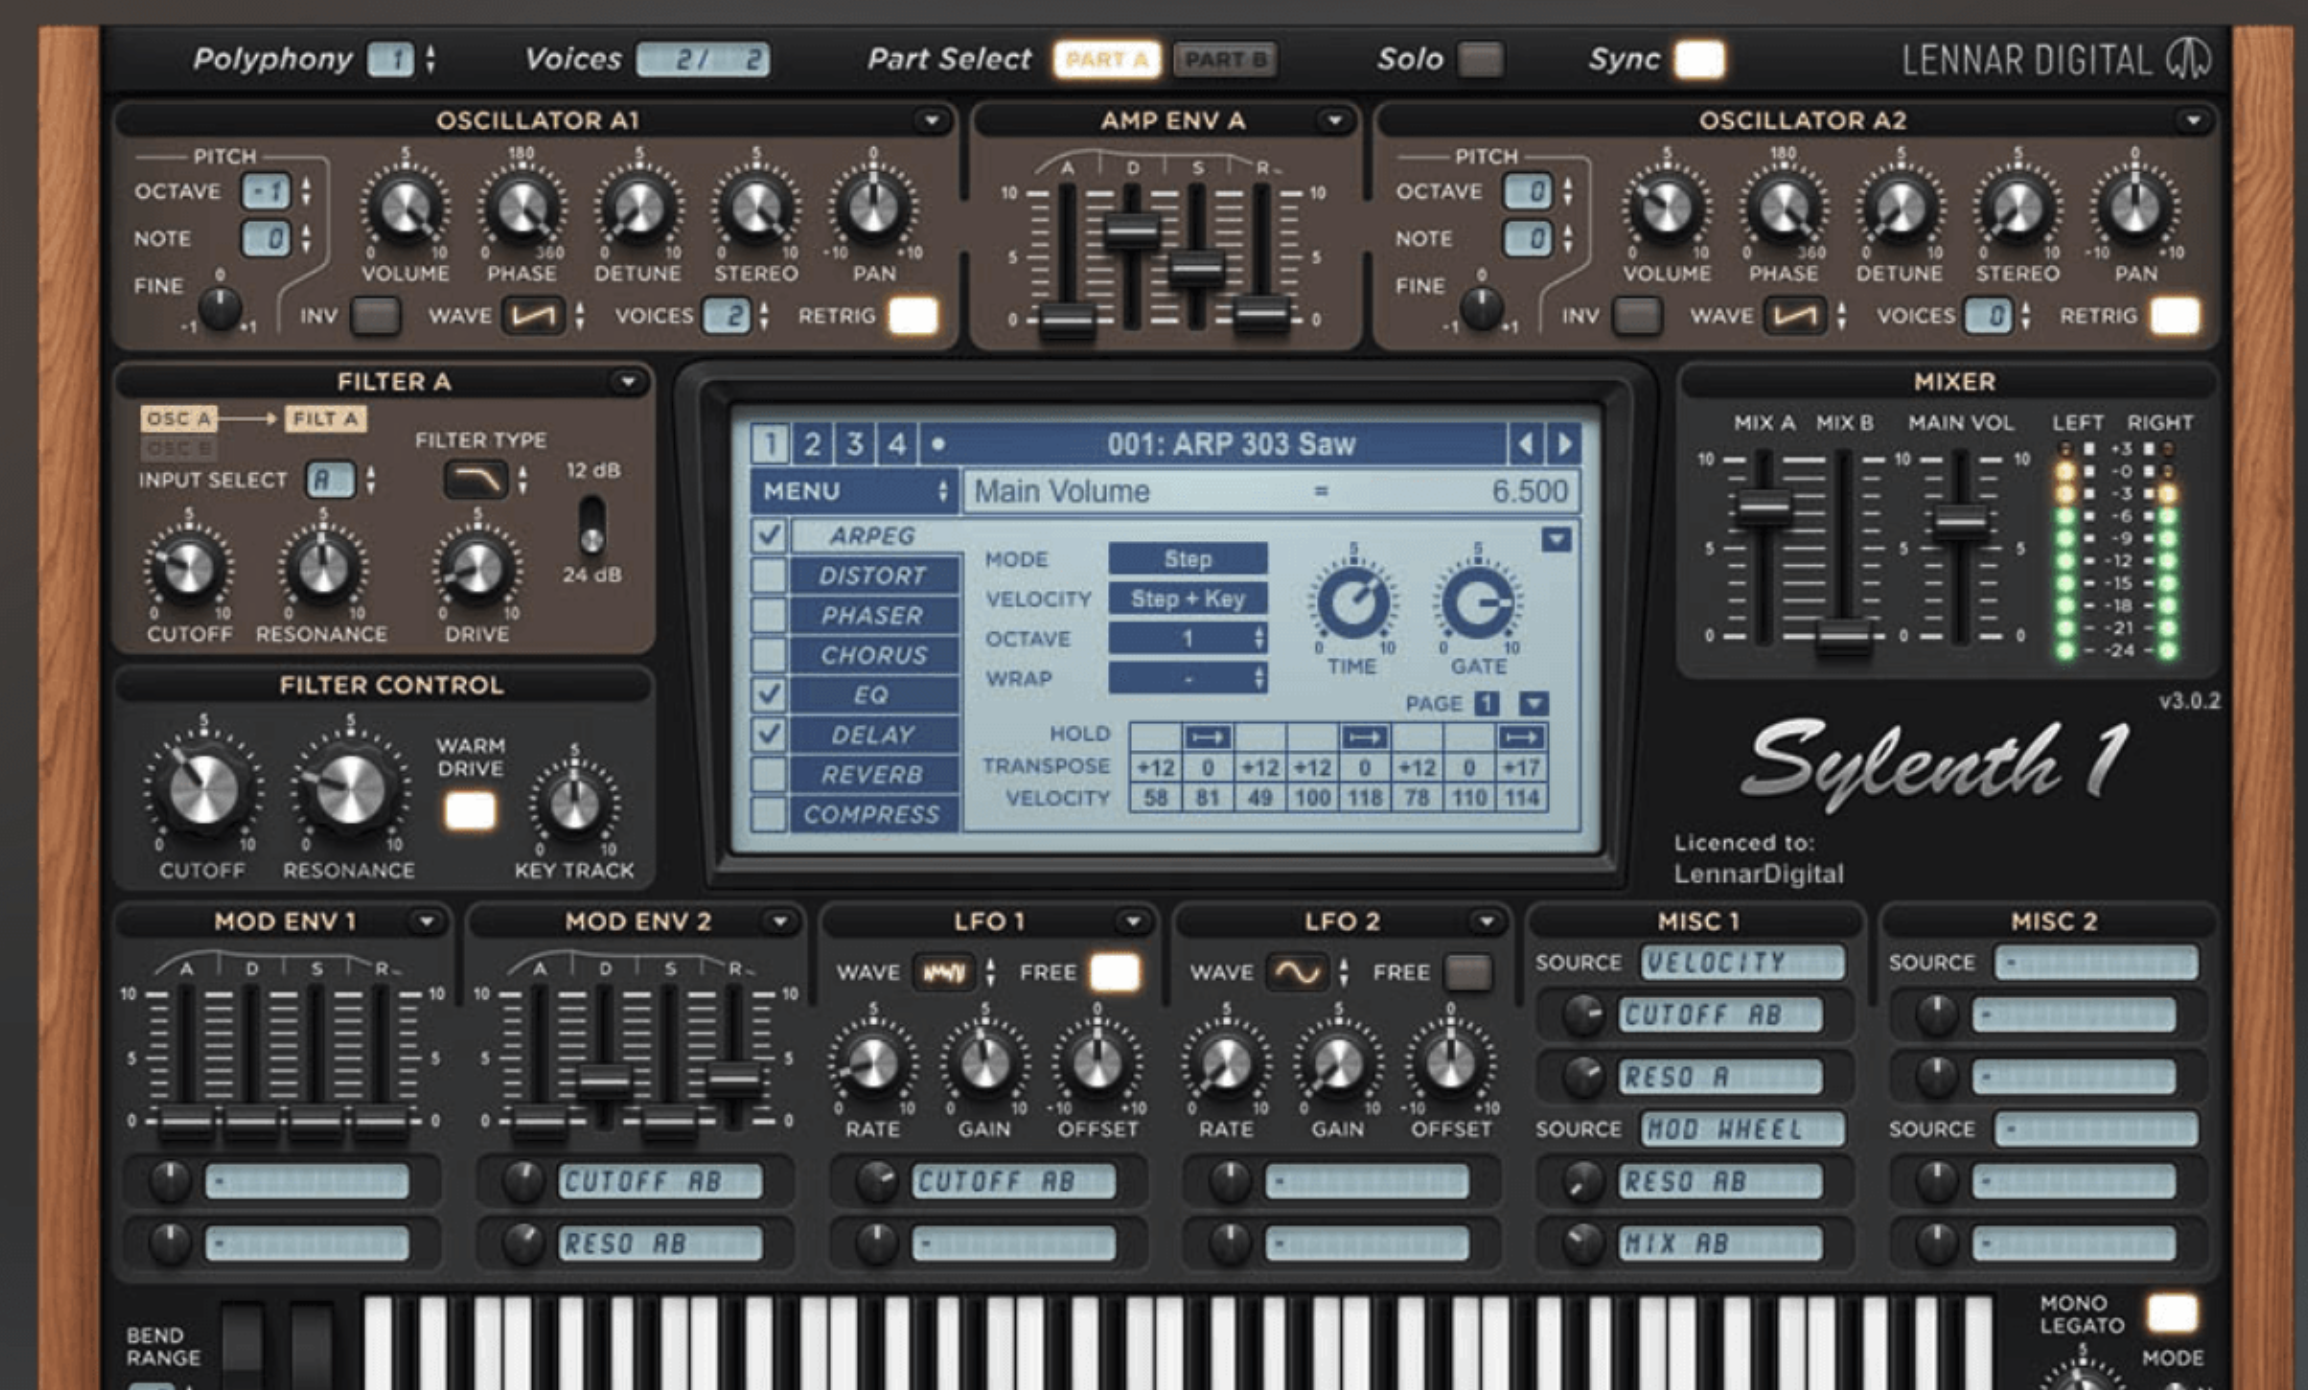Viewport: 2308px width, 1390px height.
Task: Open the Mod Env 1 section dropdown
Action: [426, 921]
